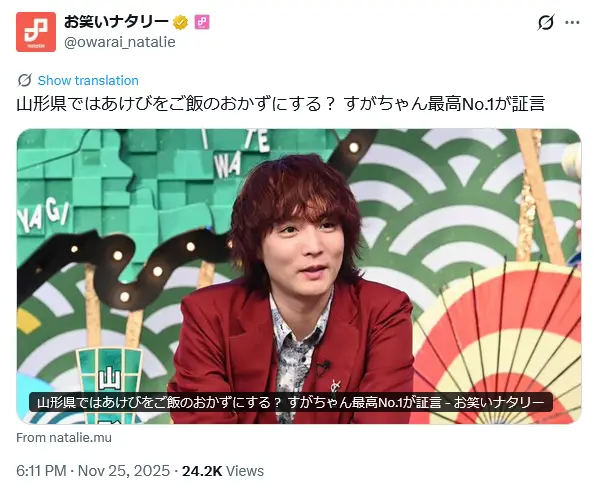Image resolution: width=598 pixels, height=492 pixels.
Task: Open Grok from the post's top-right icon
Action: click(546, 23)
